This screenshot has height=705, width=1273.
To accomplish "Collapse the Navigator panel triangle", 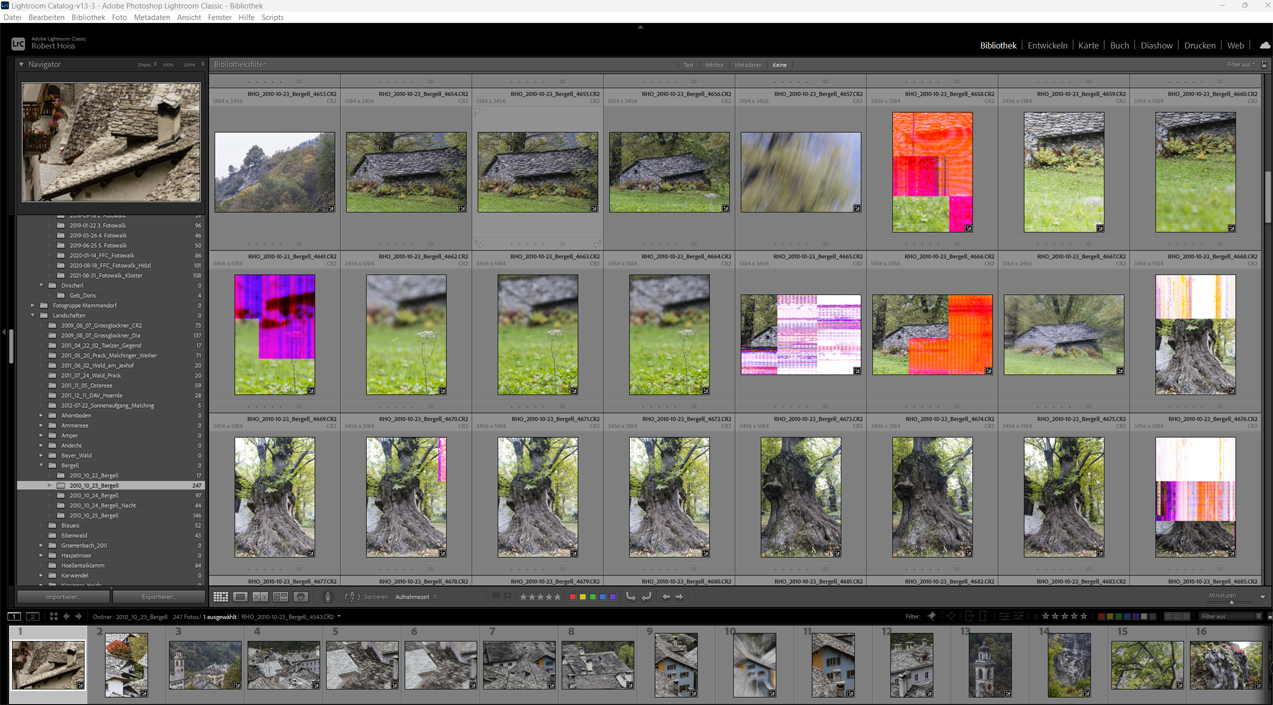I will point(22,64).
